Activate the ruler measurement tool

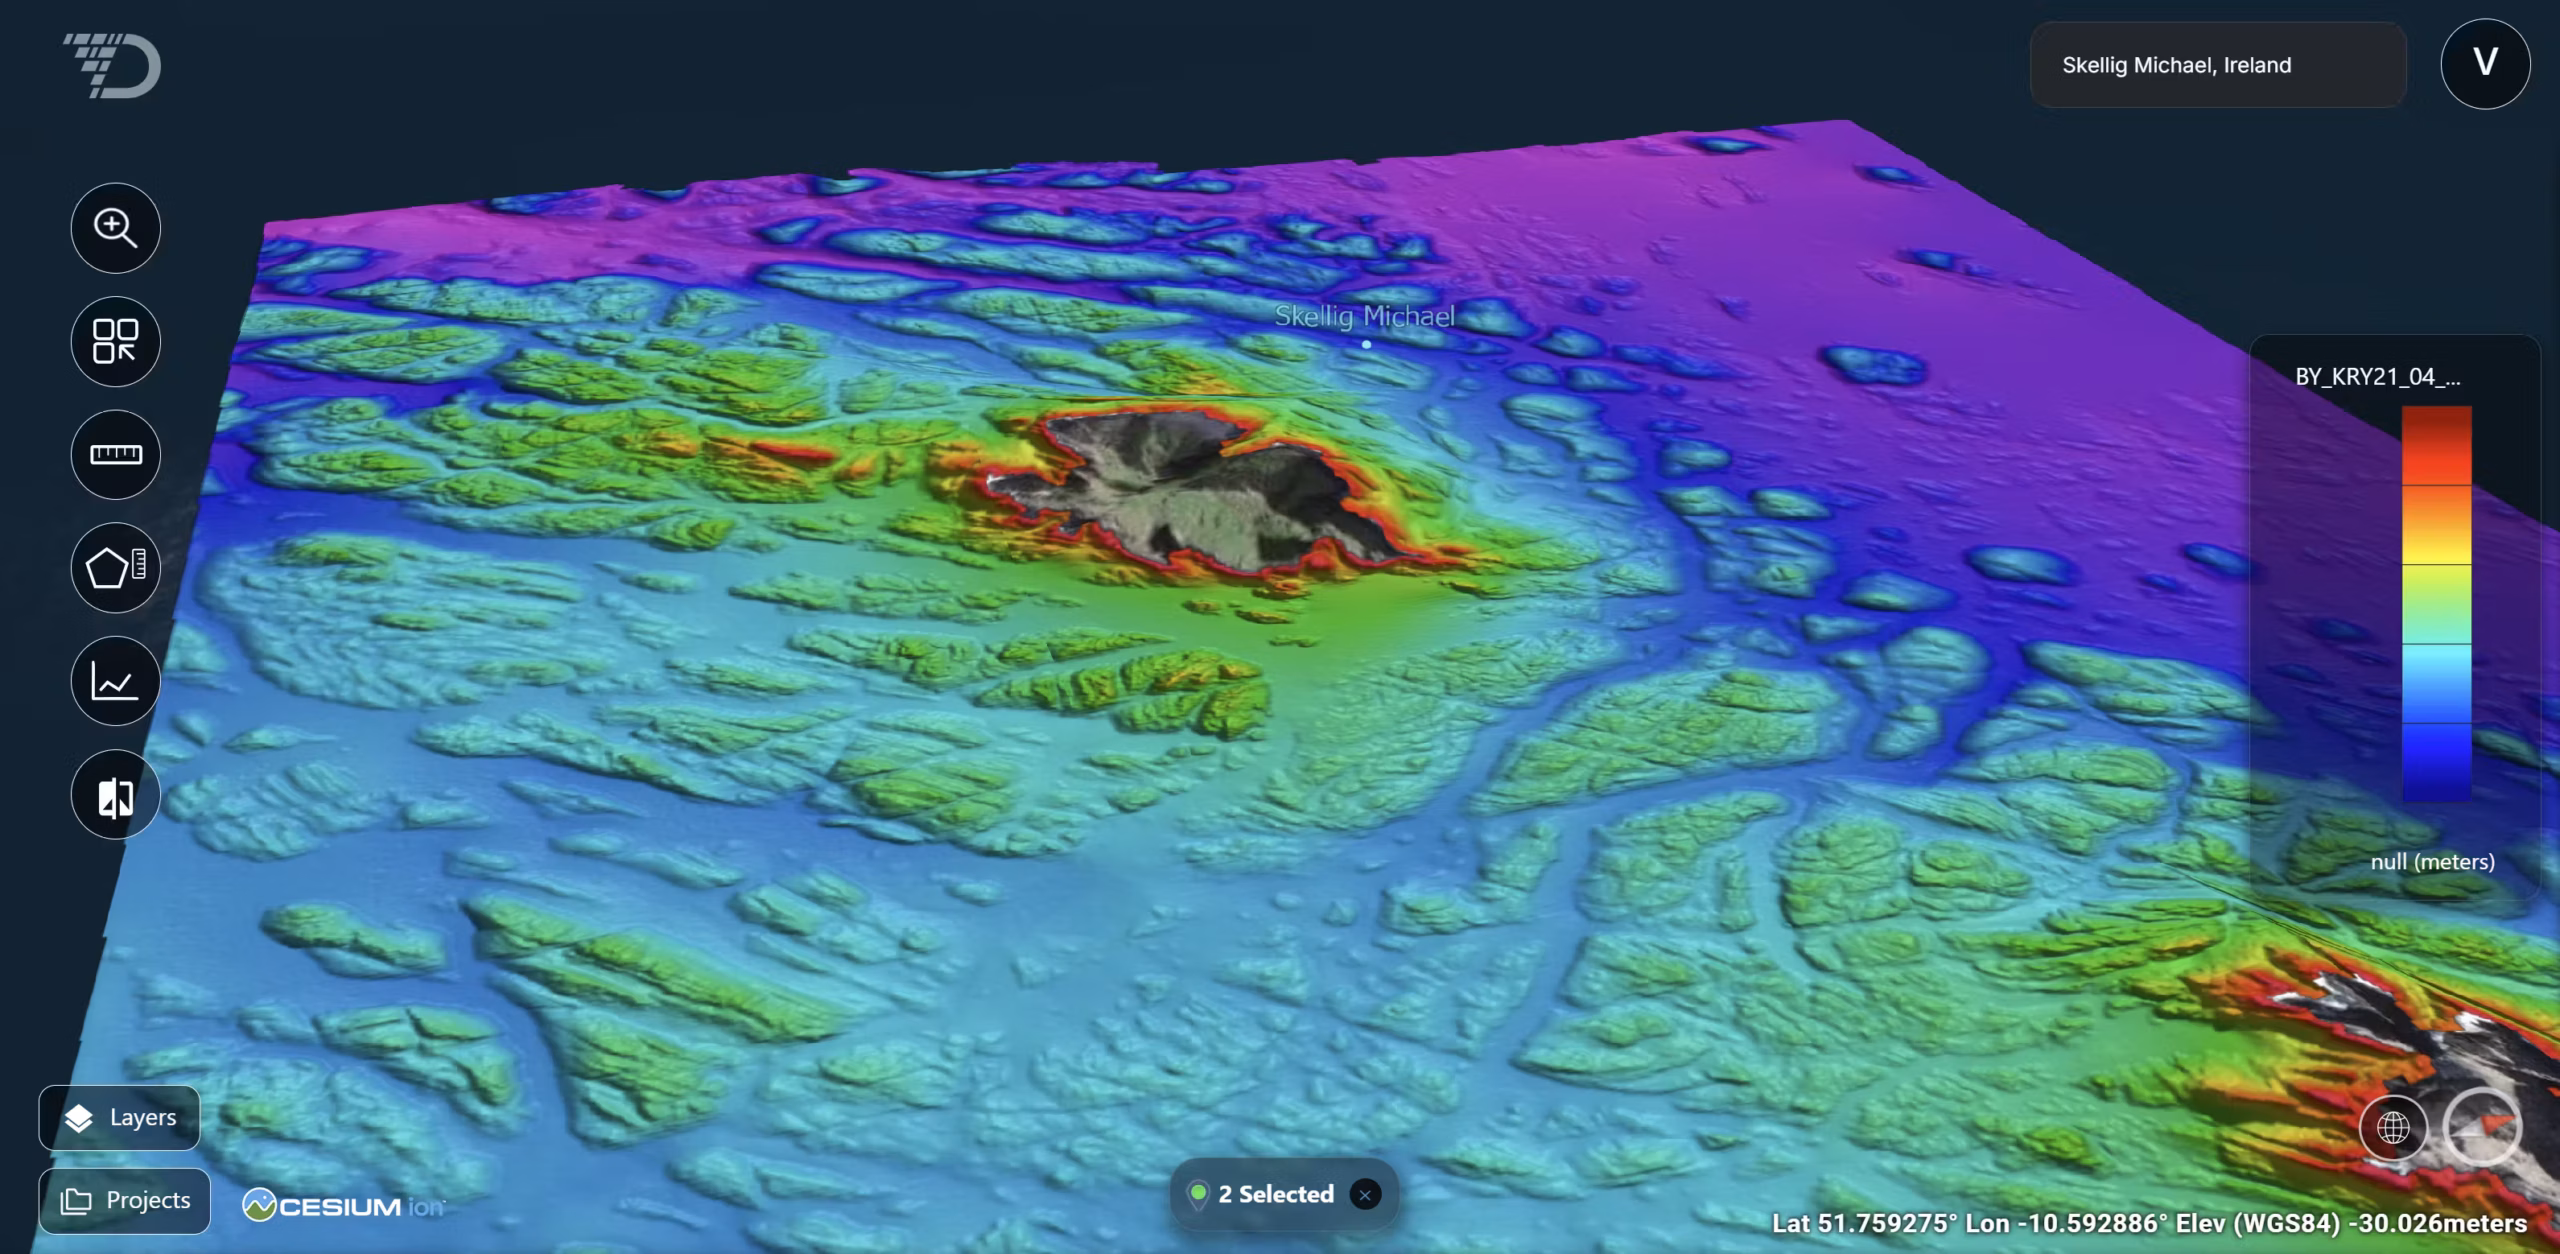(115, 455)
